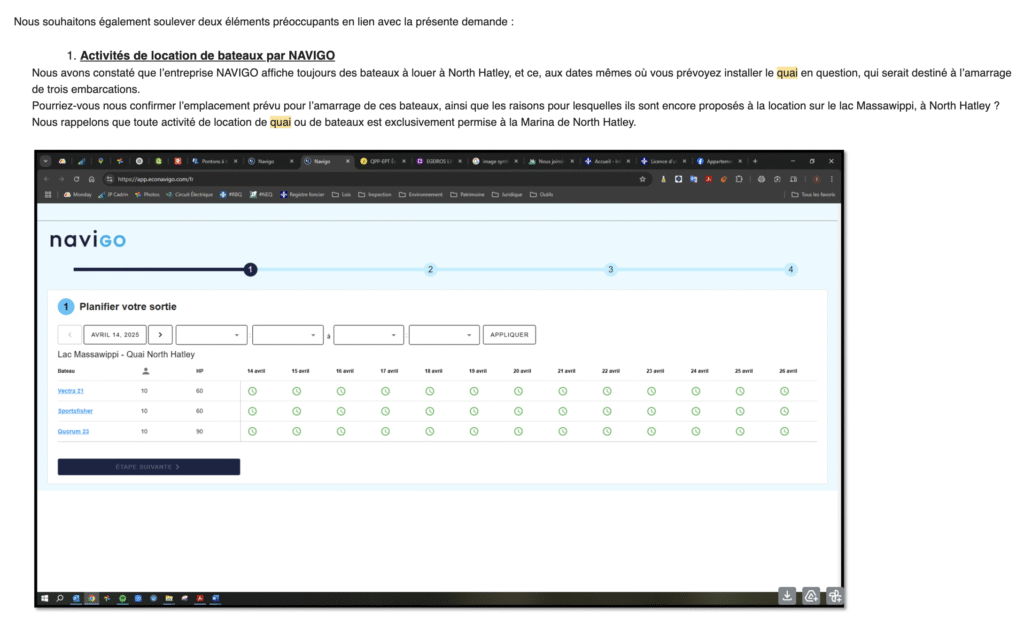Open the Tous les favoris folder

tap(813, 195)
